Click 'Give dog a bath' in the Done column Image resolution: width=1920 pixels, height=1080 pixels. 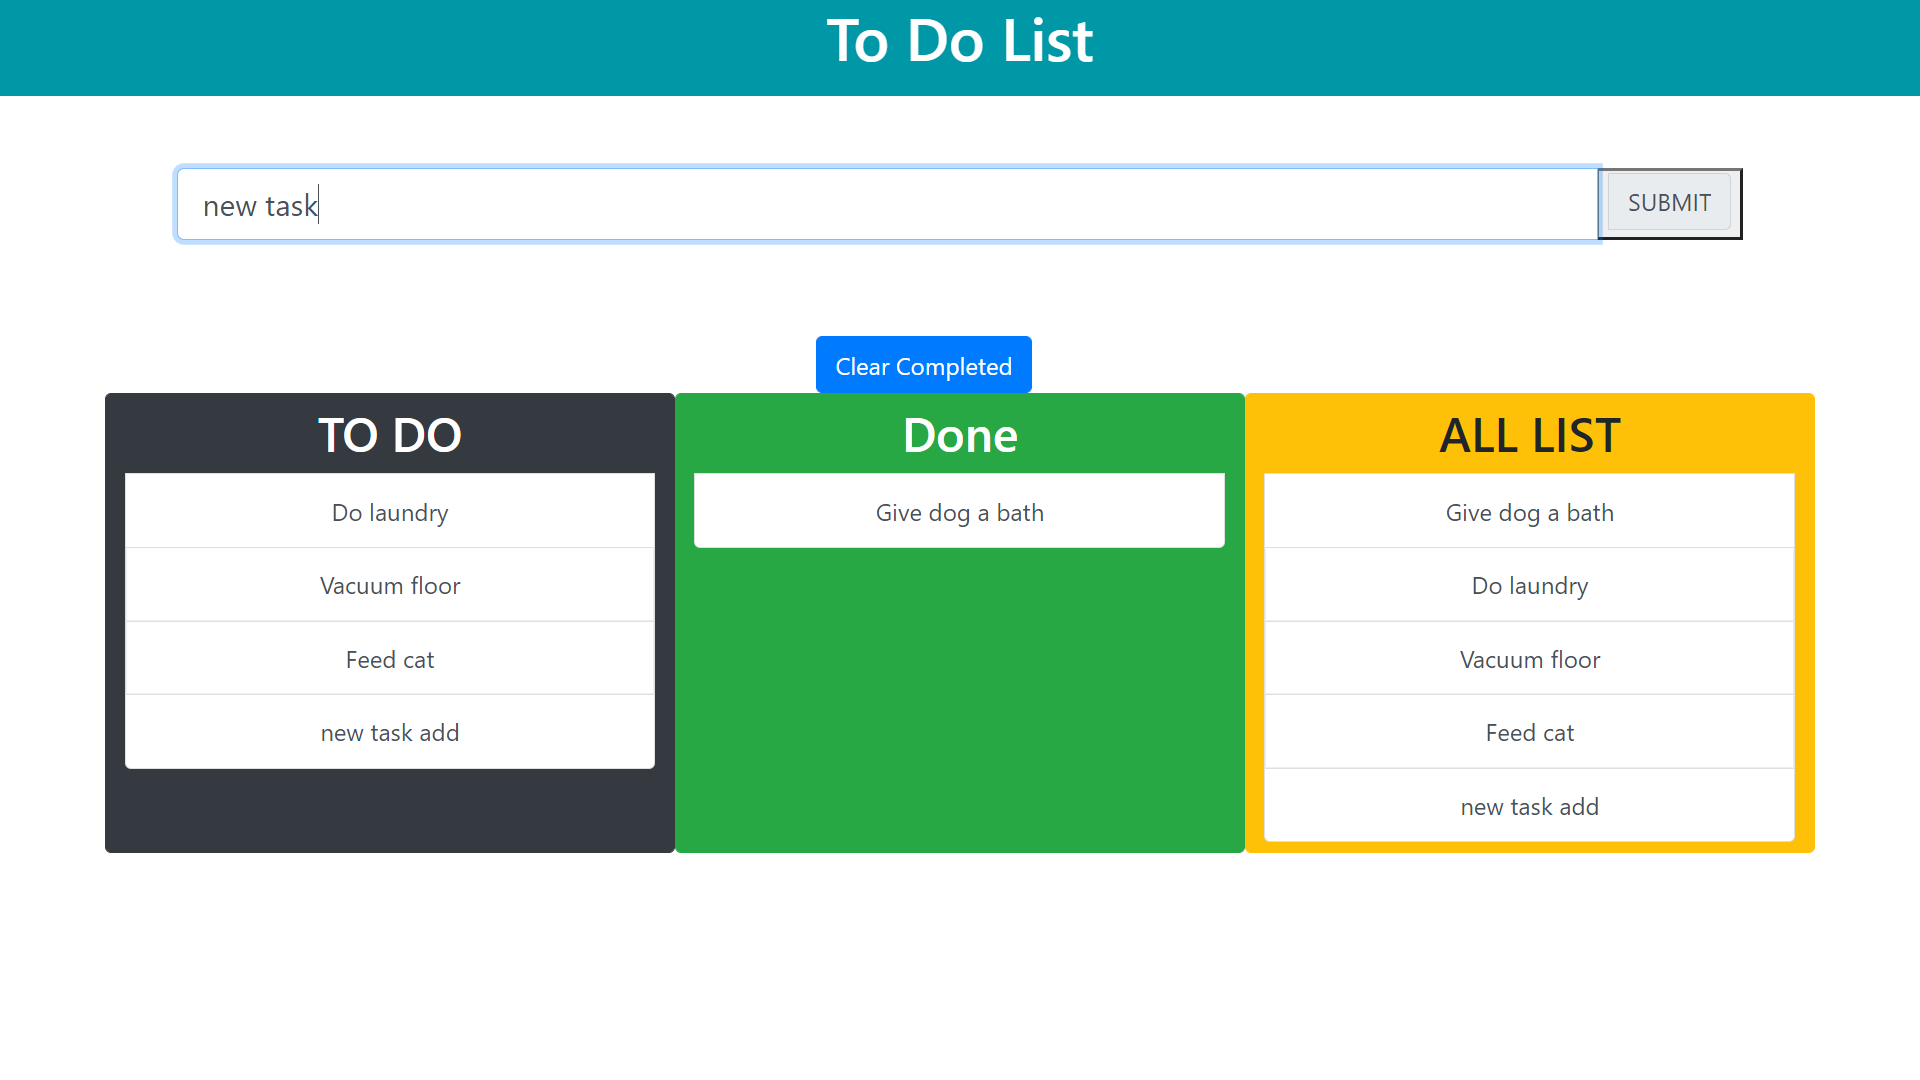[x=959, y=512]
